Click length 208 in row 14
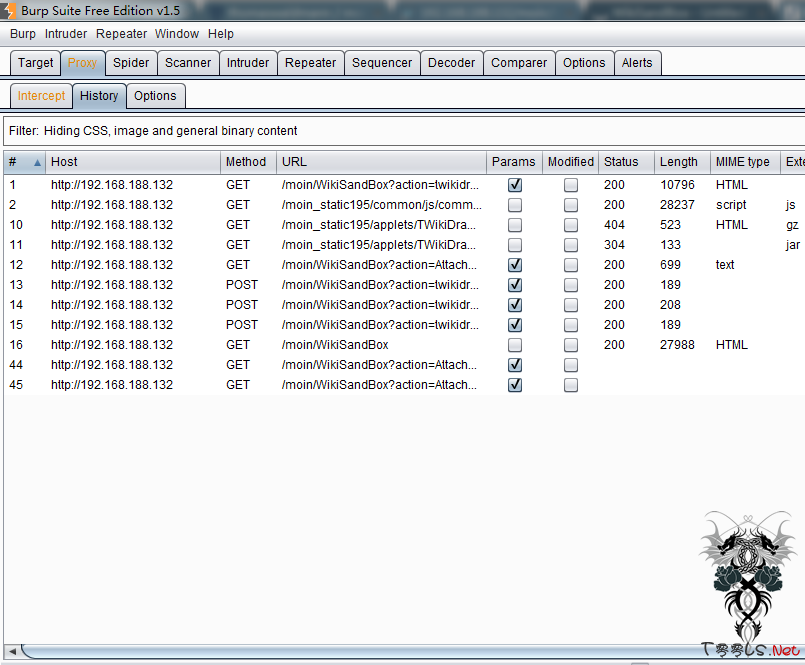Screen dimensions: 805x665 (x=670, y=305)
